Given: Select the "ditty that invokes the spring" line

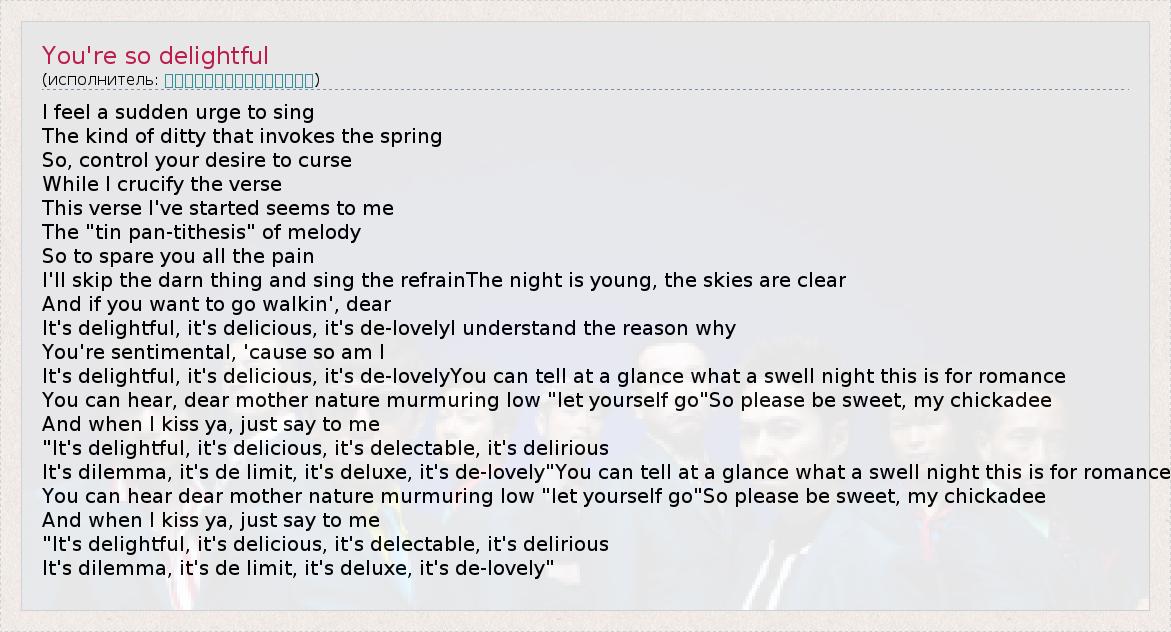Looking at the screenshot, I should point(242,136).
